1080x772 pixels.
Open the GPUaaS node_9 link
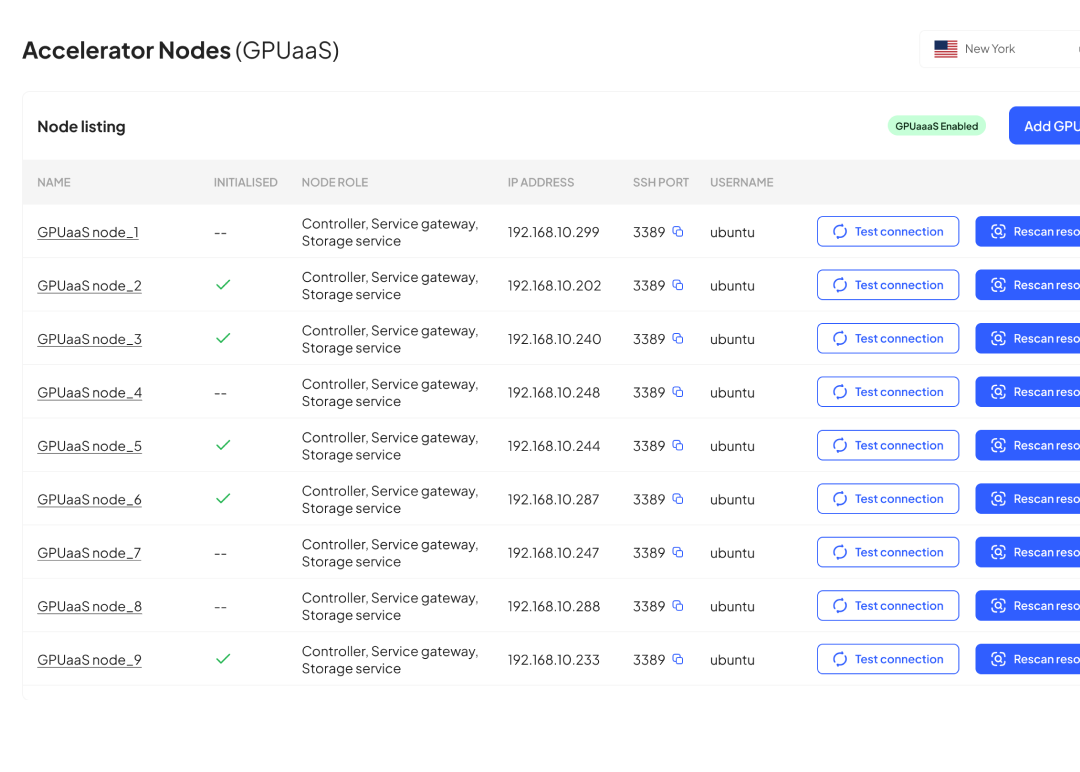click(x=89, y=660)
